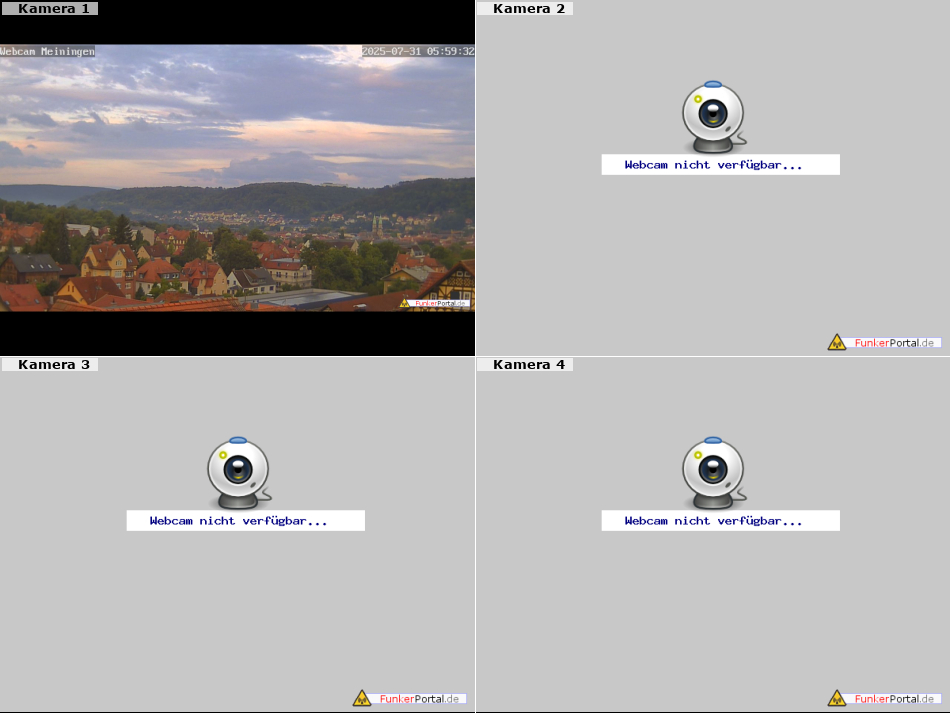Click 'Webcam nicht verfügbar...' in Kamera 3
The image size is (950, 713).
point(238,520)
